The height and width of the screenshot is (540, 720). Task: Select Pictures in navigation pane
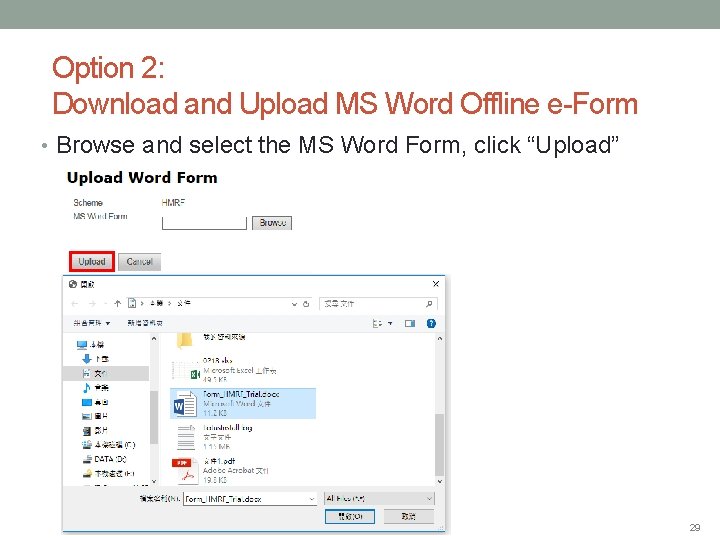[x=95, y=416]
